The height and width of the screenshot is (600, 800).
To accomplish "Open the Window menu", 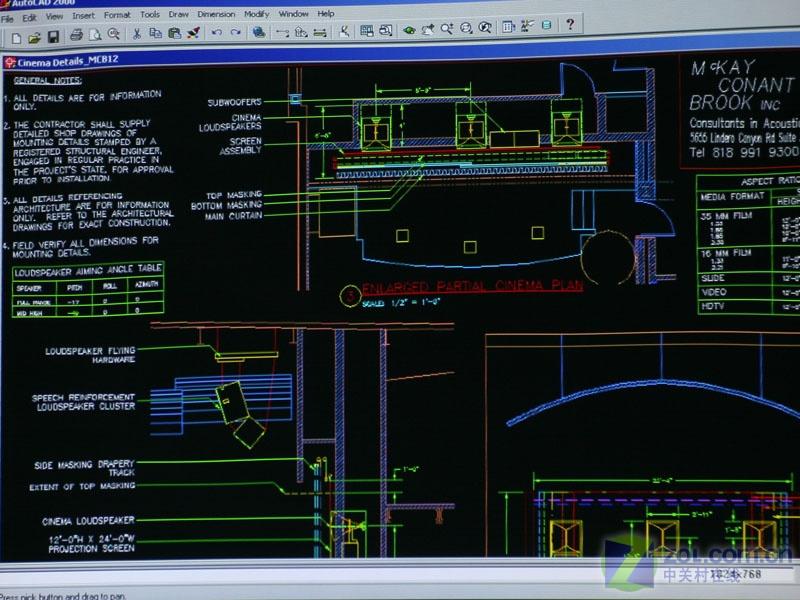I will click(x=293, y=14).
